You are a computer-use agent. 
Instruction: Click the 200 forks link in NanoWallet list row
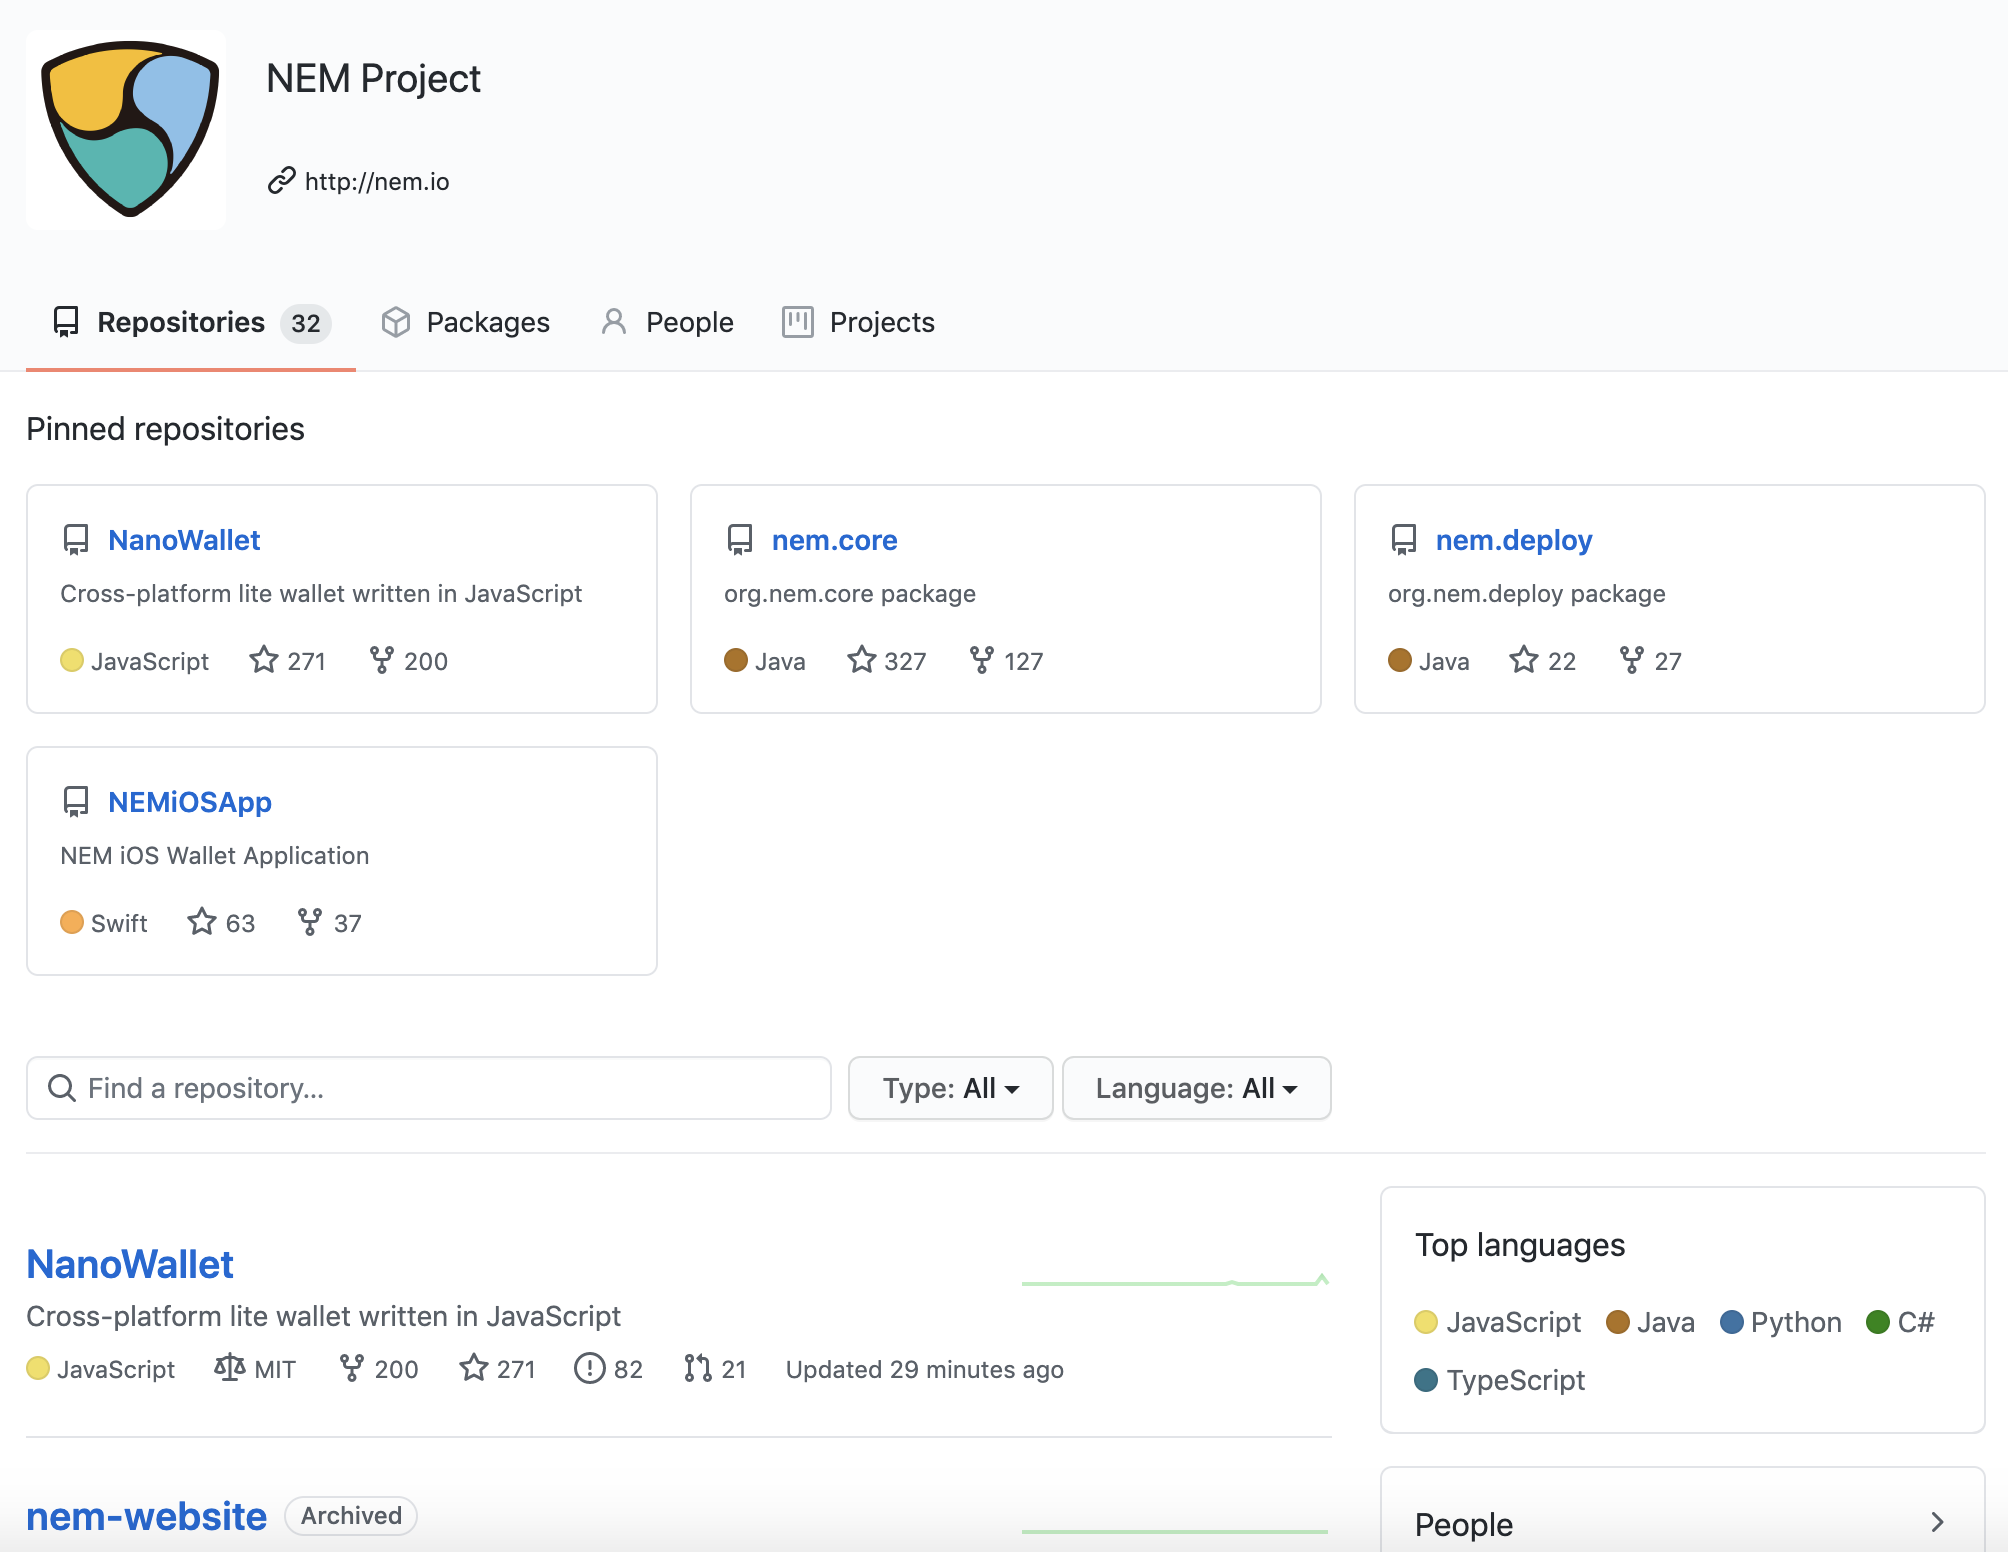(x=379, y=1368)
